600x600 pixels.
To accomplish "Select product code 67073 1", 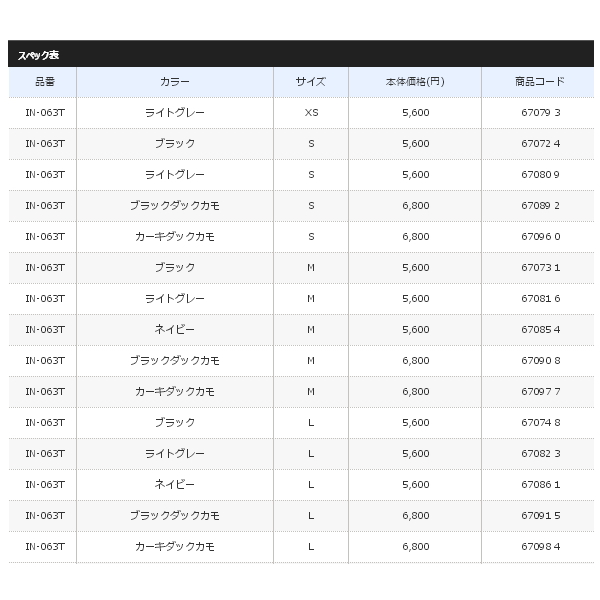I will [x=541, y=267].
